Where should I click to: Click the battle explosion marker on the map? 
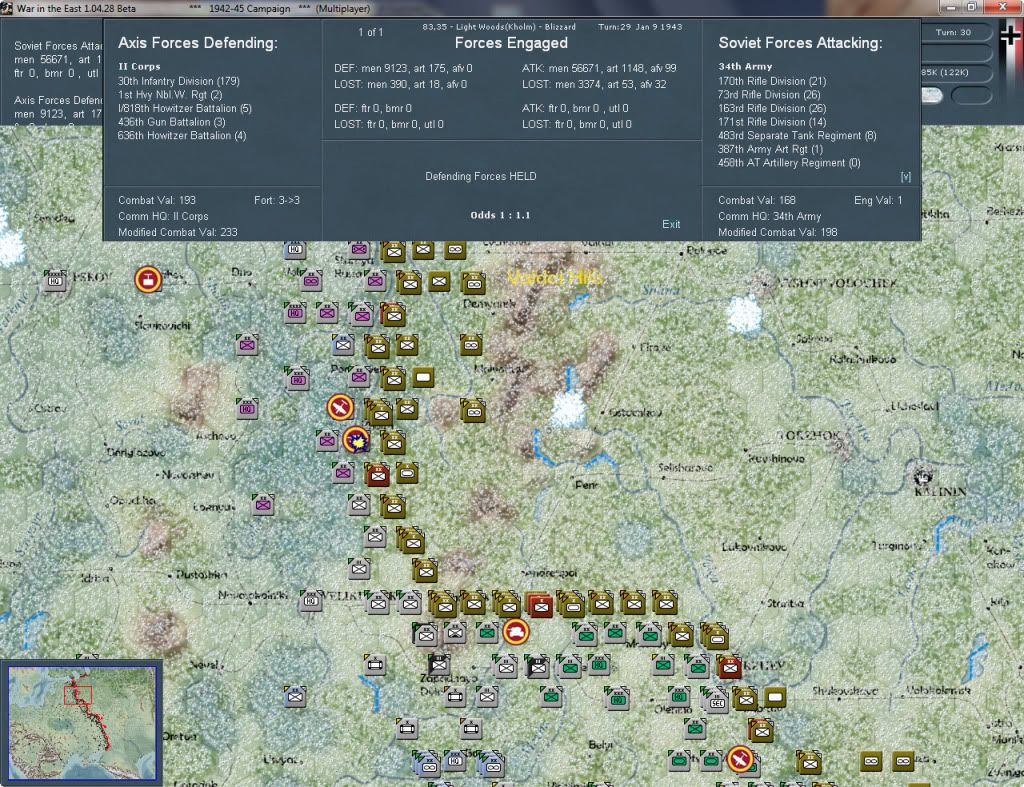(x=357, y=441)
